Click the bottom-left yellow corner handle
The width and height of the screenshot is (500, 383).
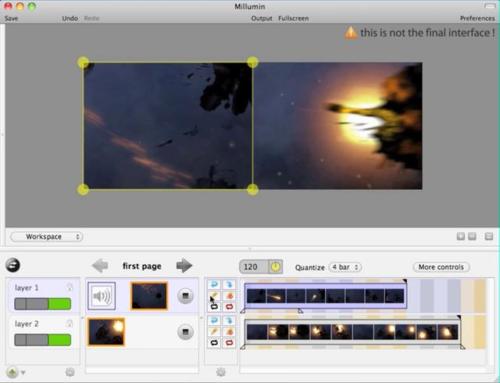pyautogui.click(x=83, y=189)
